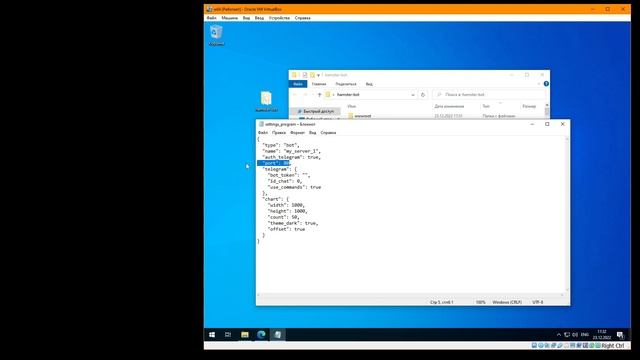640x360 pixels.
Task: Click the Explorer help question mark icon
Action: pos(546,84)
